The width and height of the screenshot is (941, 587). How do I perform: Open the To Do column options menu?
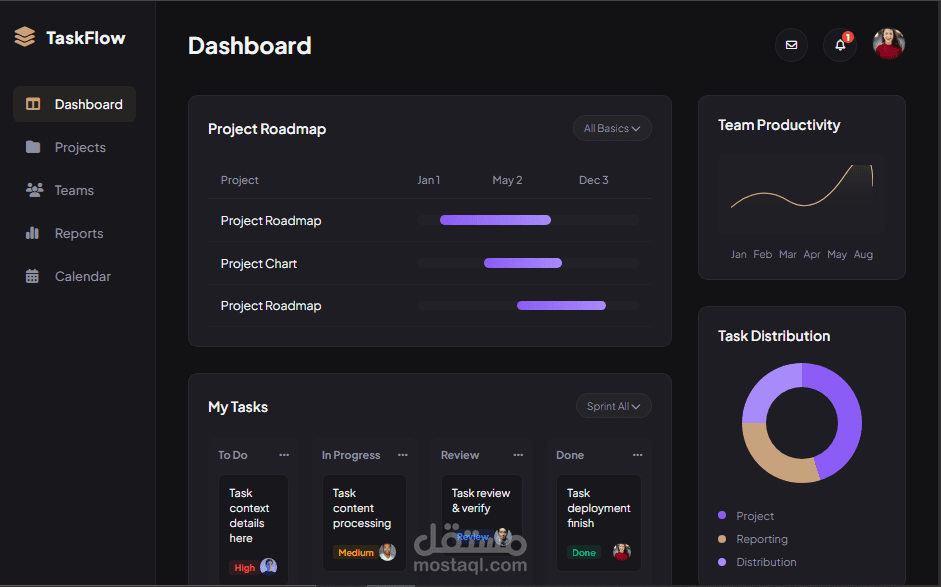tap(284, 455)
